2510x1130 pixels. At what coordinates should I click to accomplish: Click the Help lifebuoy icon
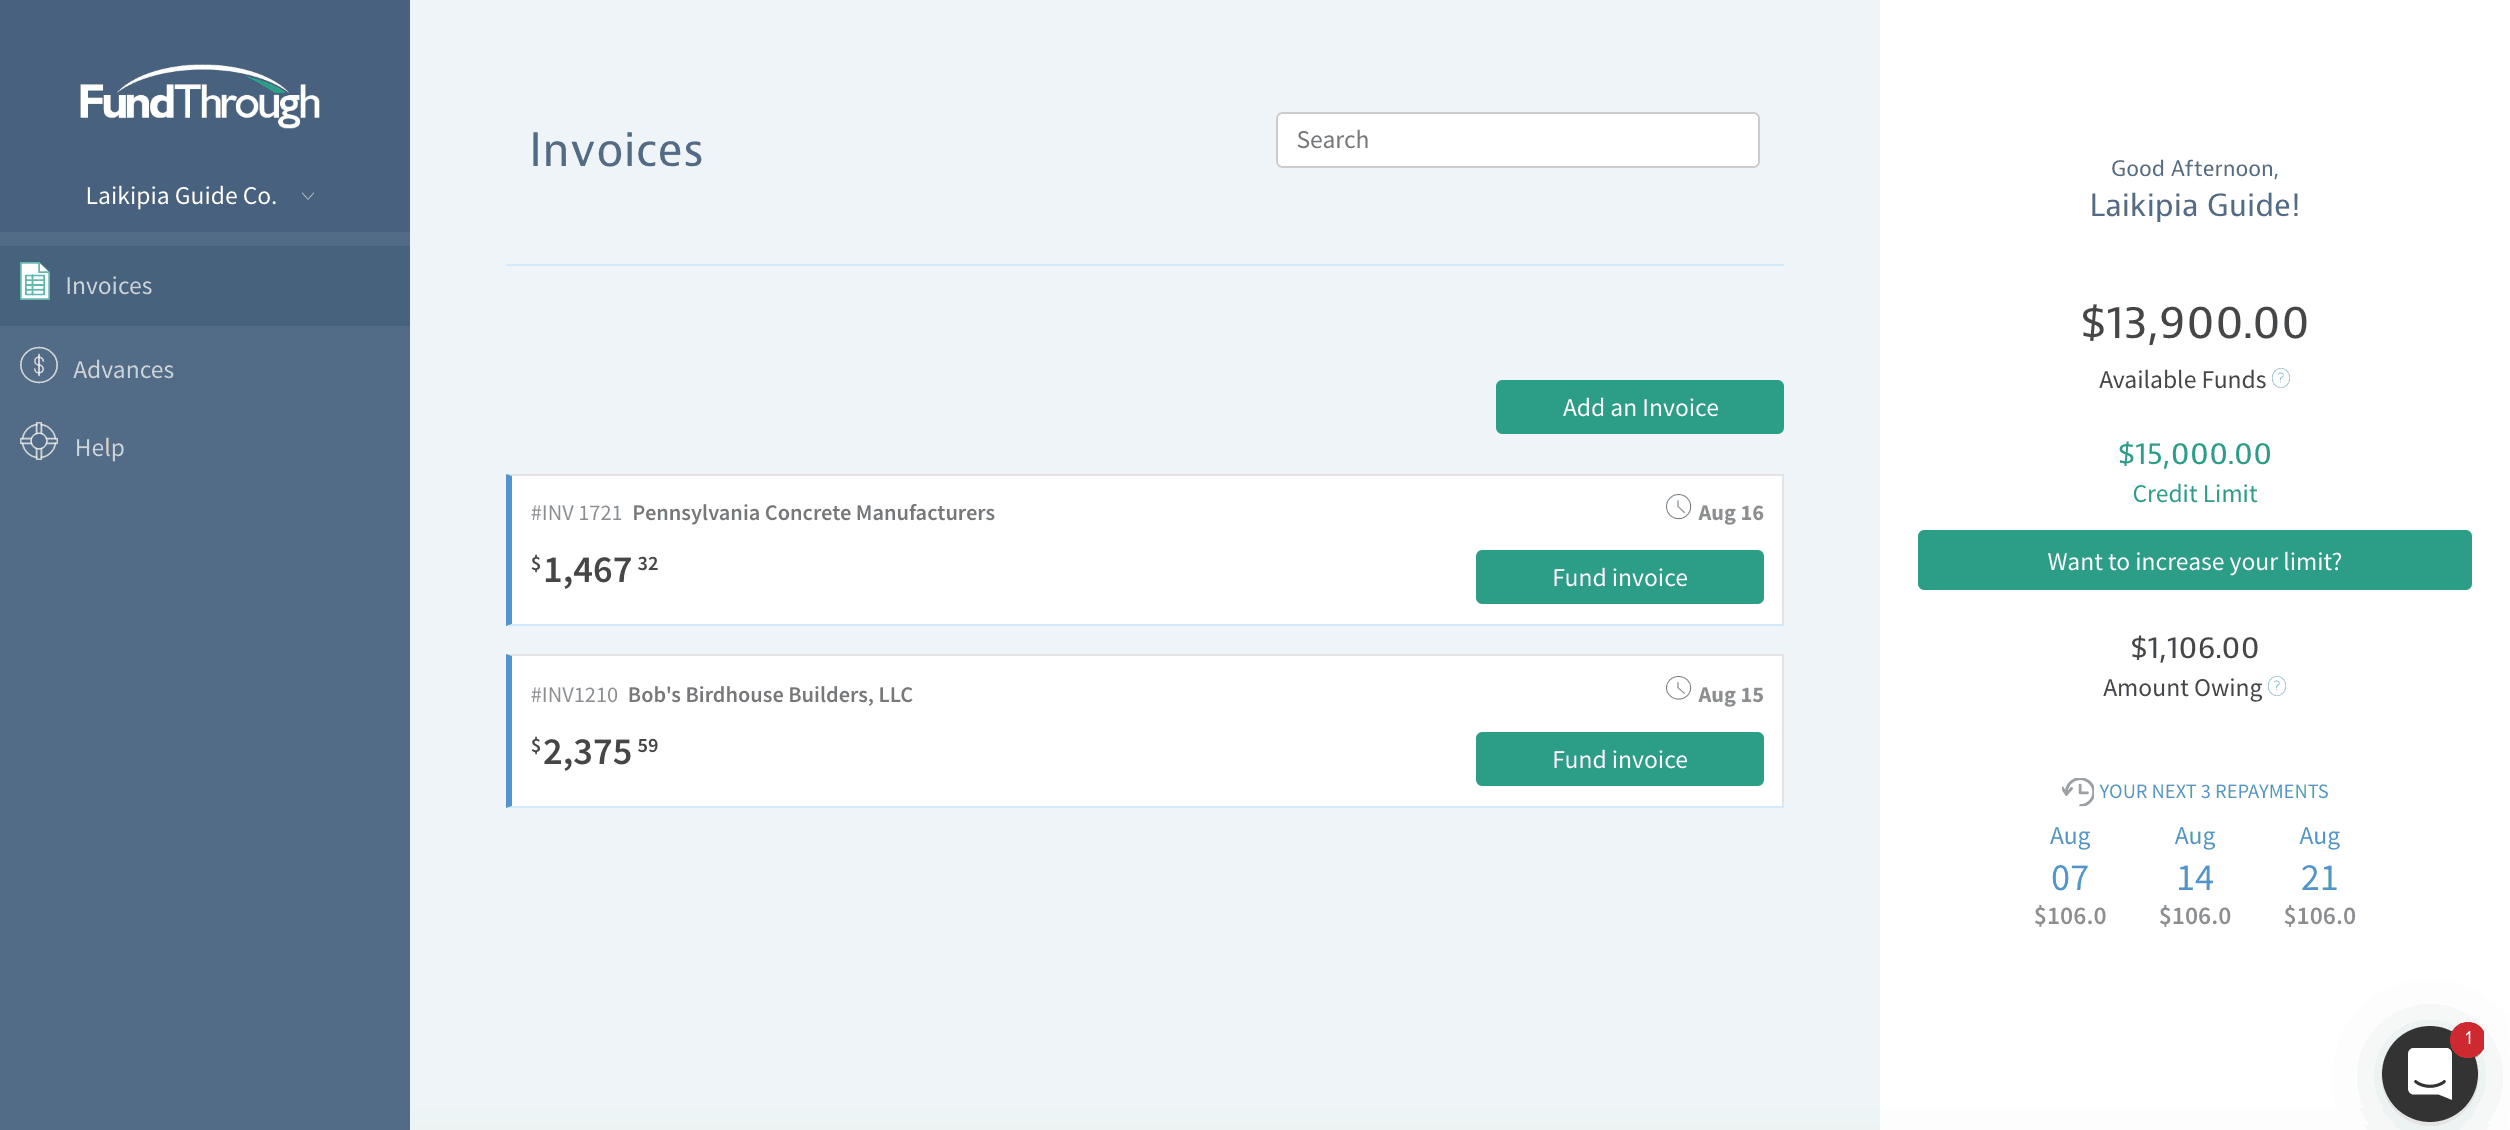(x=39, y=441)
